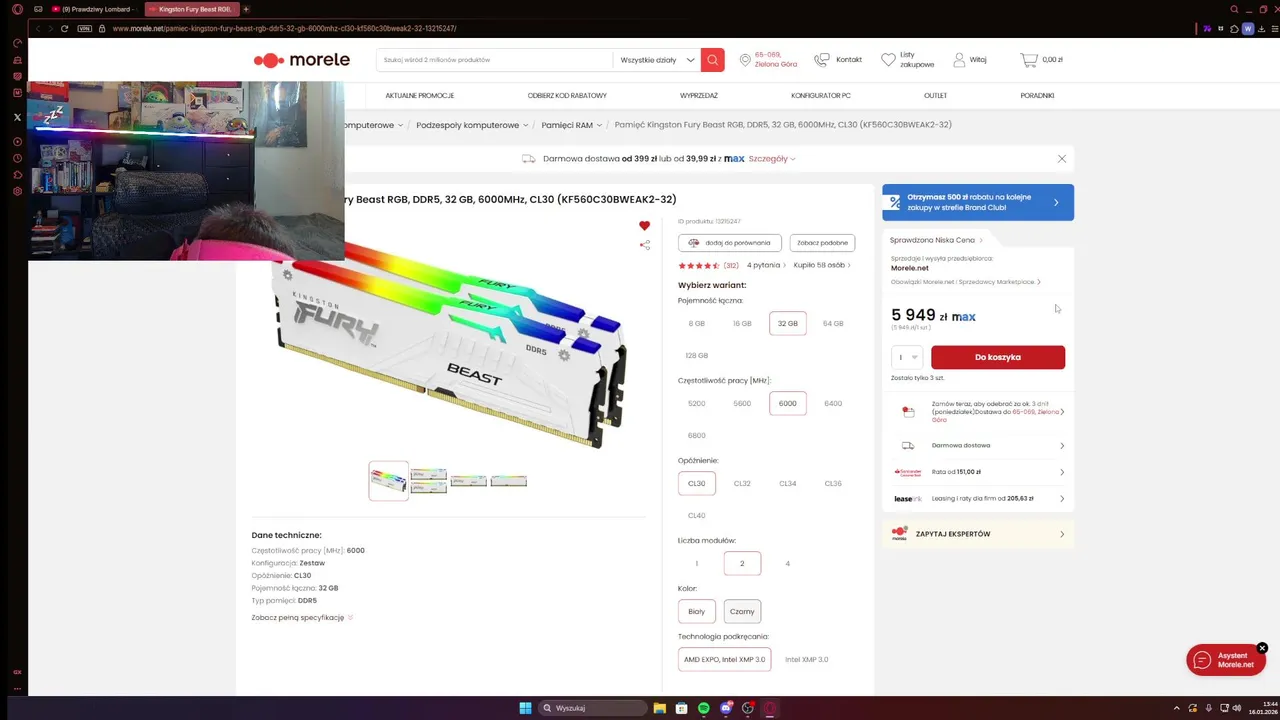Open File Explorer from the taskbar
Screen dimensions: 1280x720
[660, 708]
